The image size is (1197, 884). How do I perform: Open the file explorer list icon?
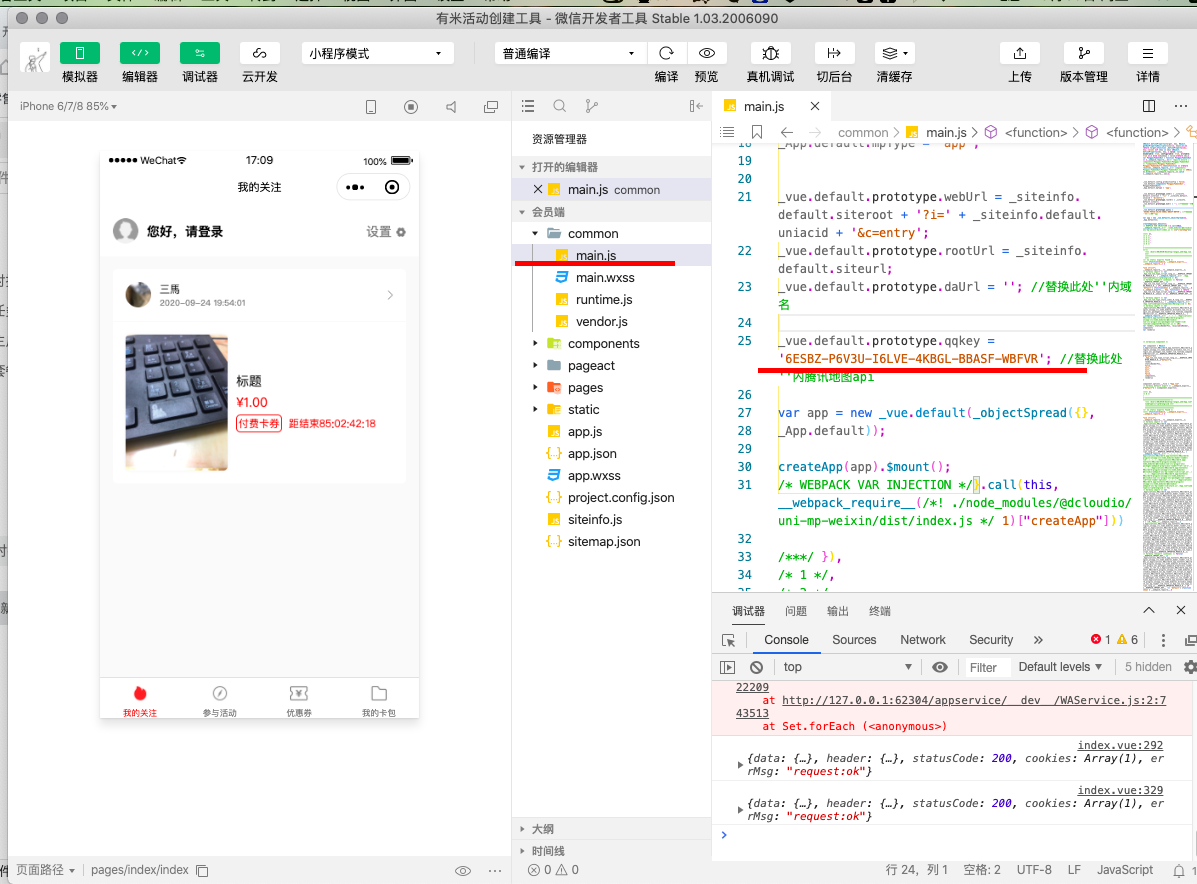point(528,106)
